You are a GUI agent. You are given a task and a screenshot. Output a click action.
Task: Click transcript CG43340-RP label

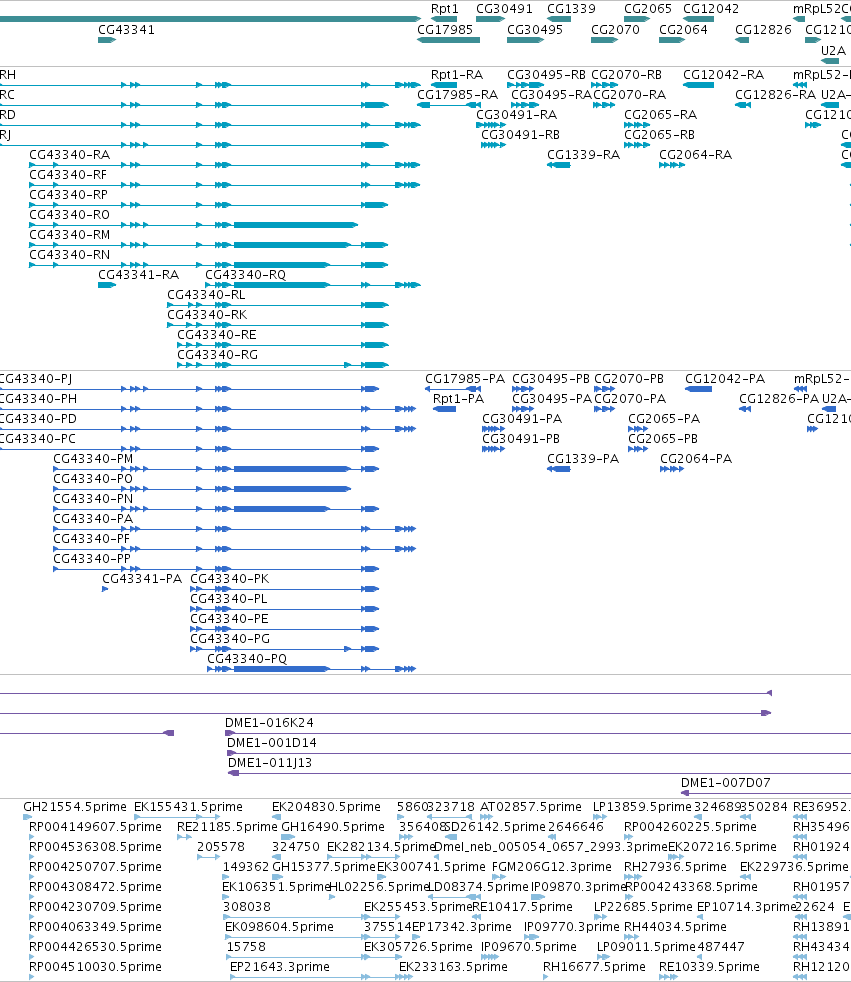click(68, 195)
